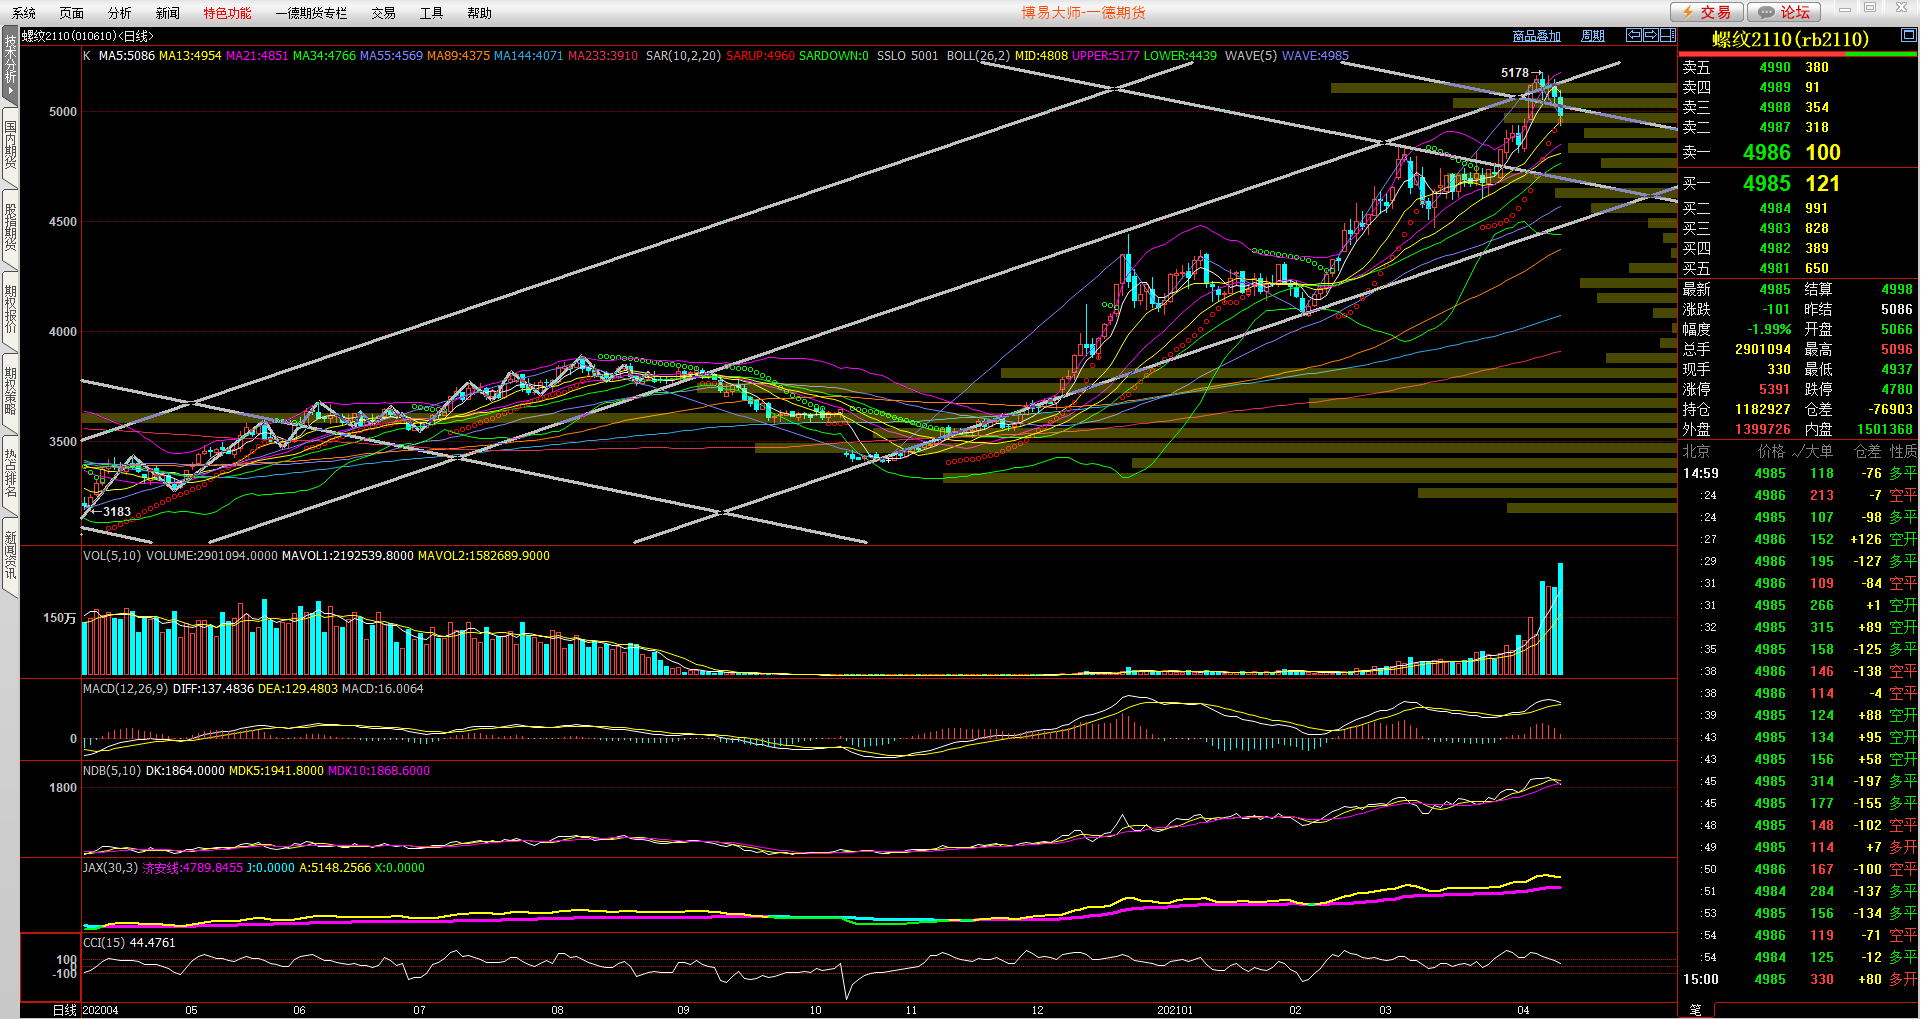The image size is (1922, 1019).
Task: Select the 热点排名 side tab
Action: pyautogui.click(x=10, y=472)
